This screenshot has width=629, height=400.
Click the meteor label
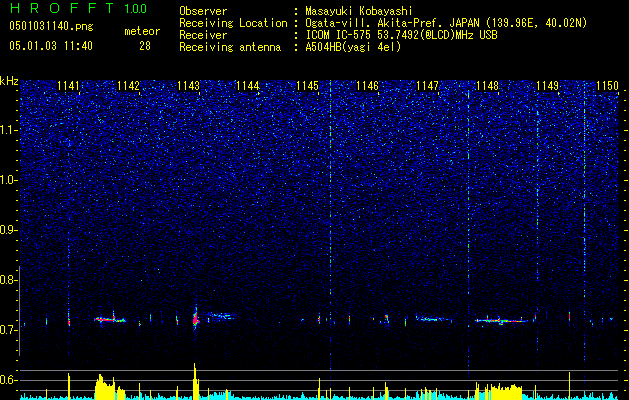click(142, 31)
